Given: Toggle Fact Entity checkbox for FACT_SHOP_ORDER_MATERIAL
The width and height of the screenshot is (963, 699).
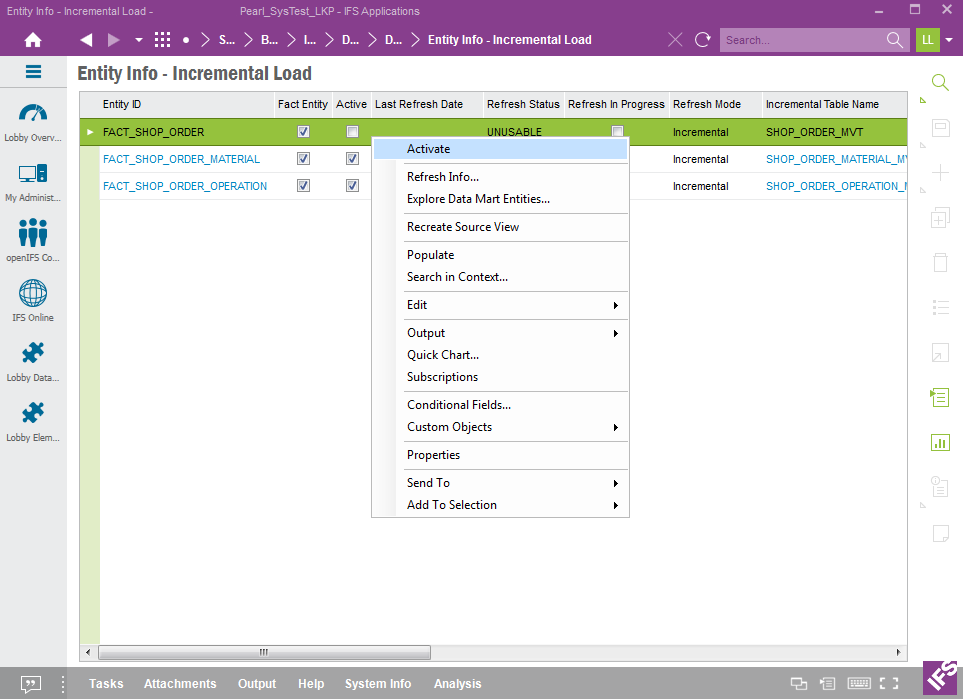Looking at the screenshot, I should pos(303,159).
